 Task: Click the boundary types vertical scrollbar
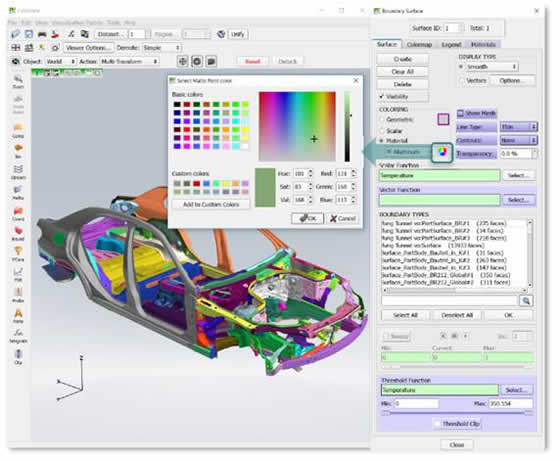[x=530, y=254]
